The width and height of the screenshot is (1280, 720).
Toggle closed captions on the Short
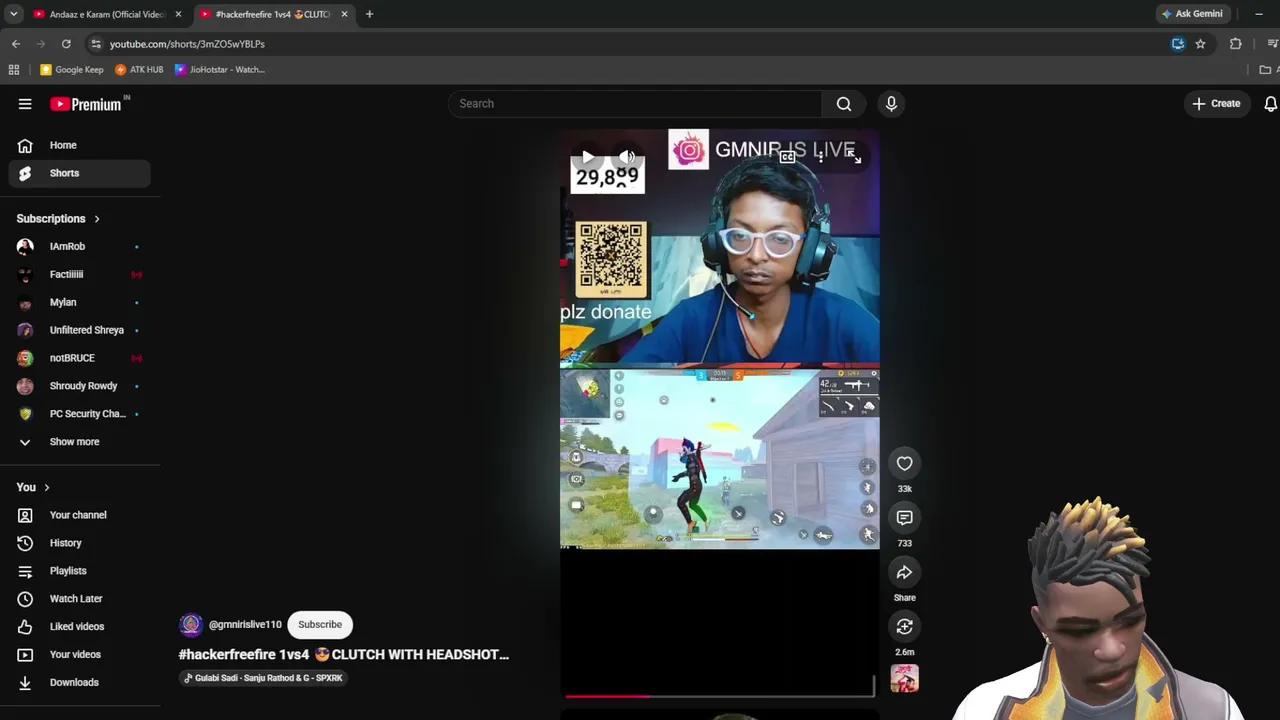point(787,157)
